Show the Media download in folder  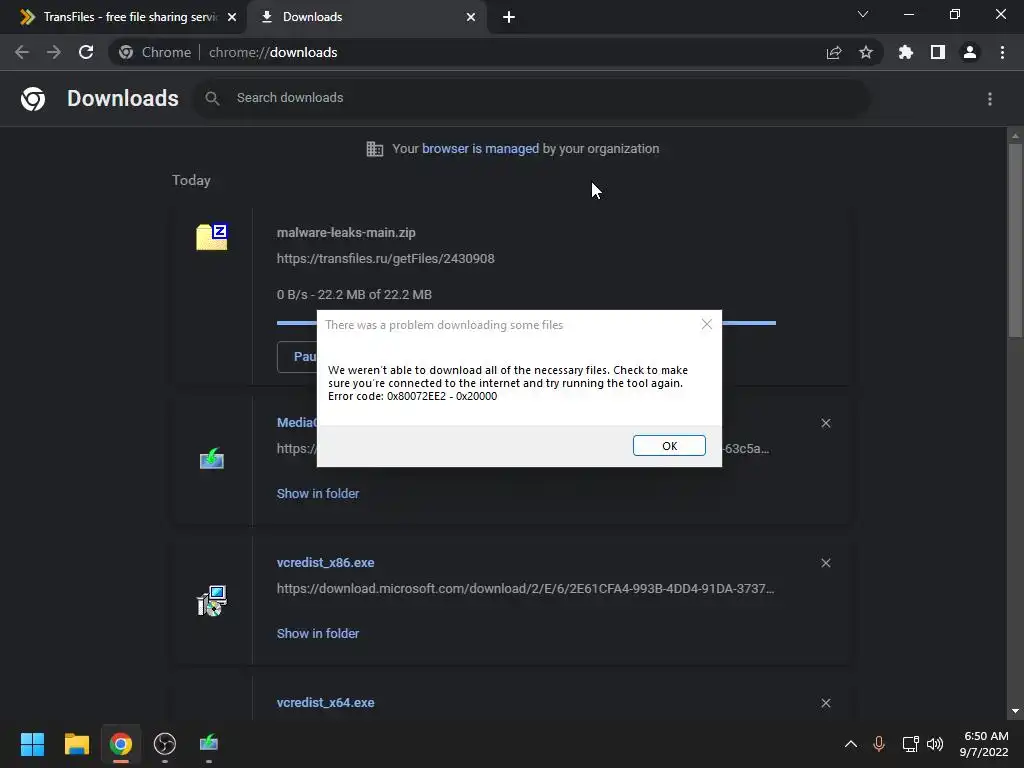tap(317, 494)
